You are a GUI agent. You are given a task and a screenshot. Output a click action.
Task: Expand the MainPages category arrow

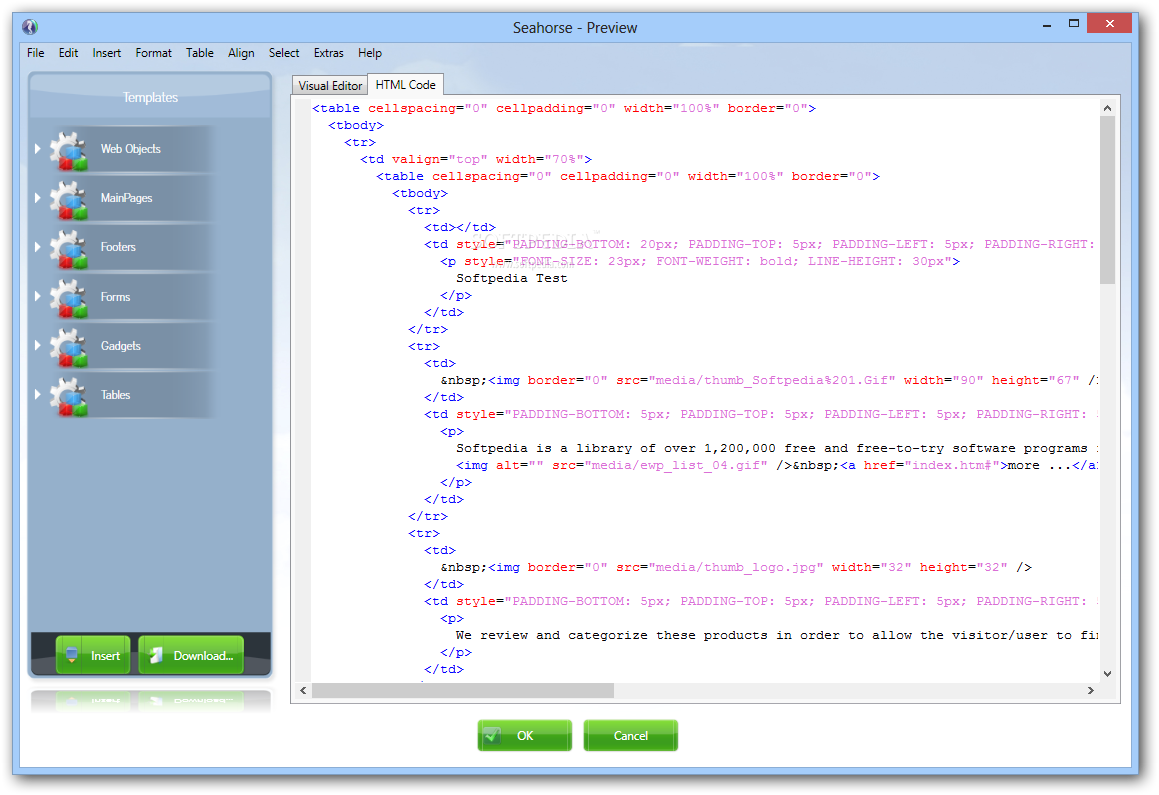click(x=37, y=198)
